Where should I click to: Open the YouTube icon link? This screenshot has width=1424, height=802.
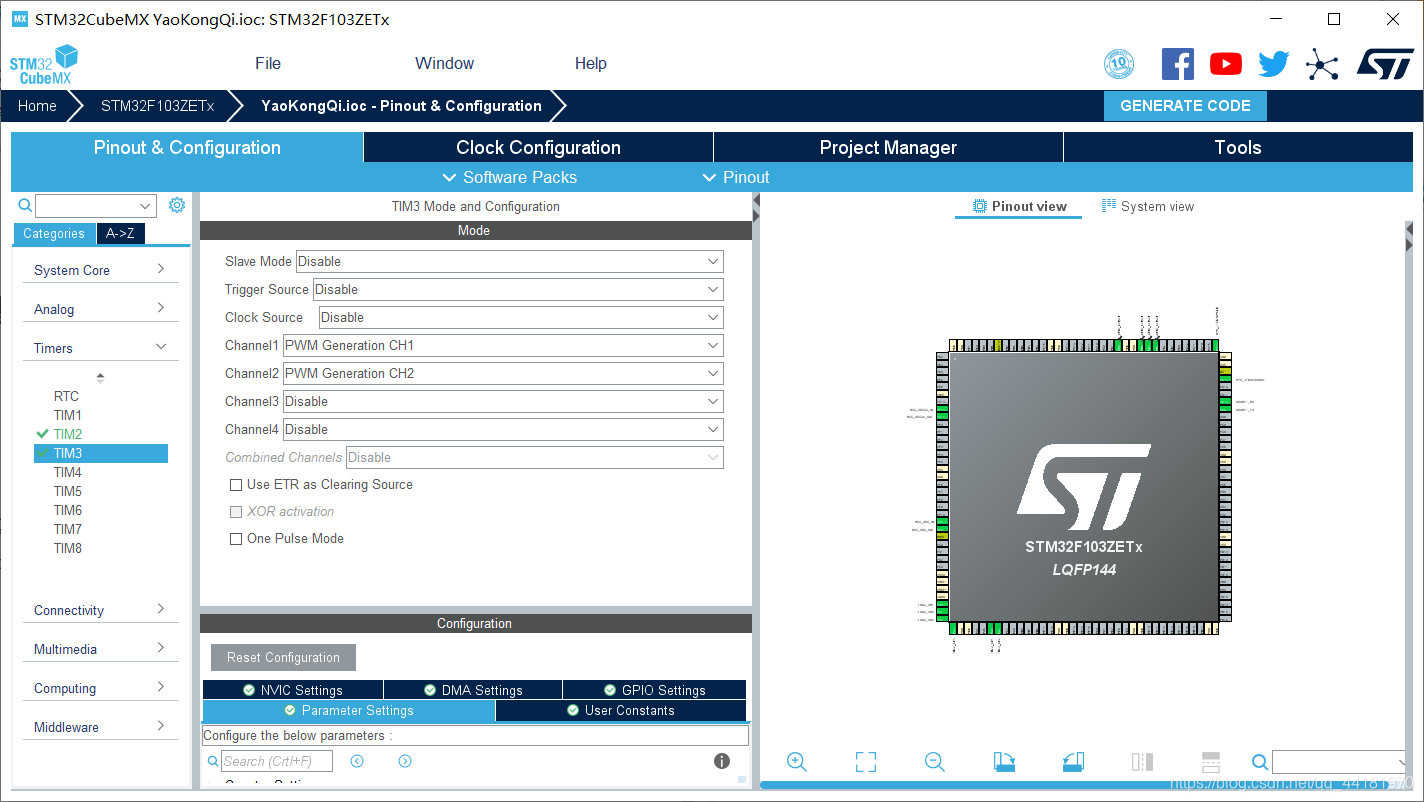(1226, 64)
